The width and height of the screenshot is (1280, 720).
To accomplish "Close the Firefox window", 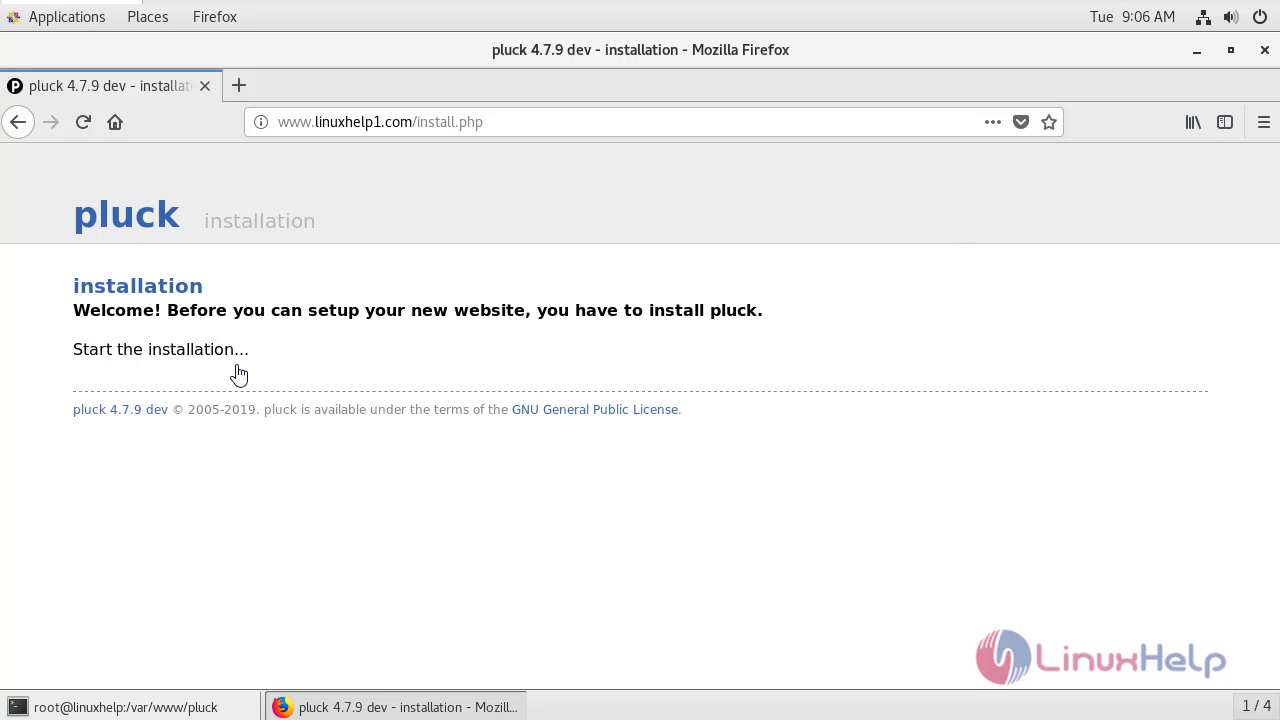I will coord(1264,50).
